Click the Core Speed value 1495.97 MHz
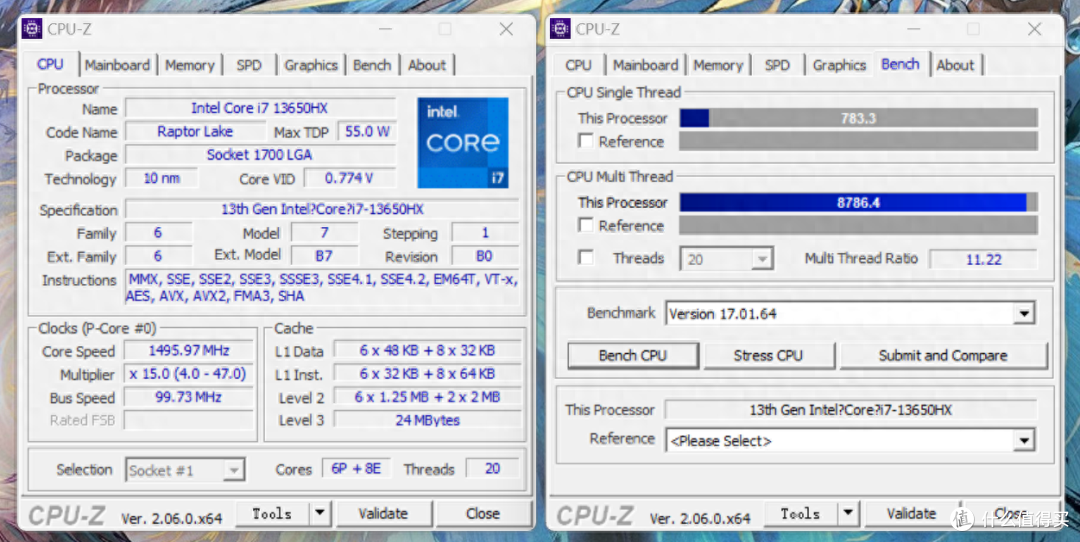 click(189, 350)
